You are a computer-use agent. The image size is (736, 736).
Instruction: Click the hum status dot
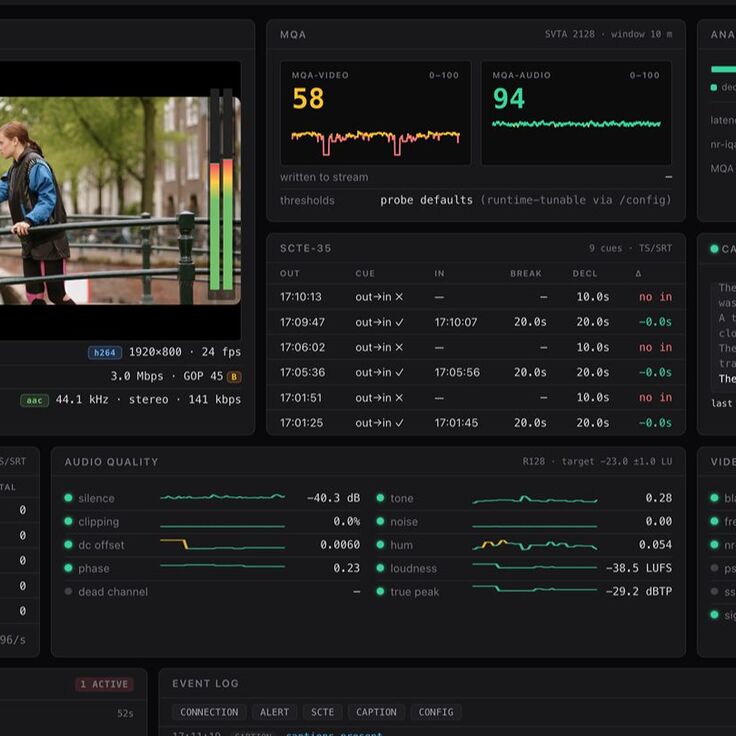[380, 544]
